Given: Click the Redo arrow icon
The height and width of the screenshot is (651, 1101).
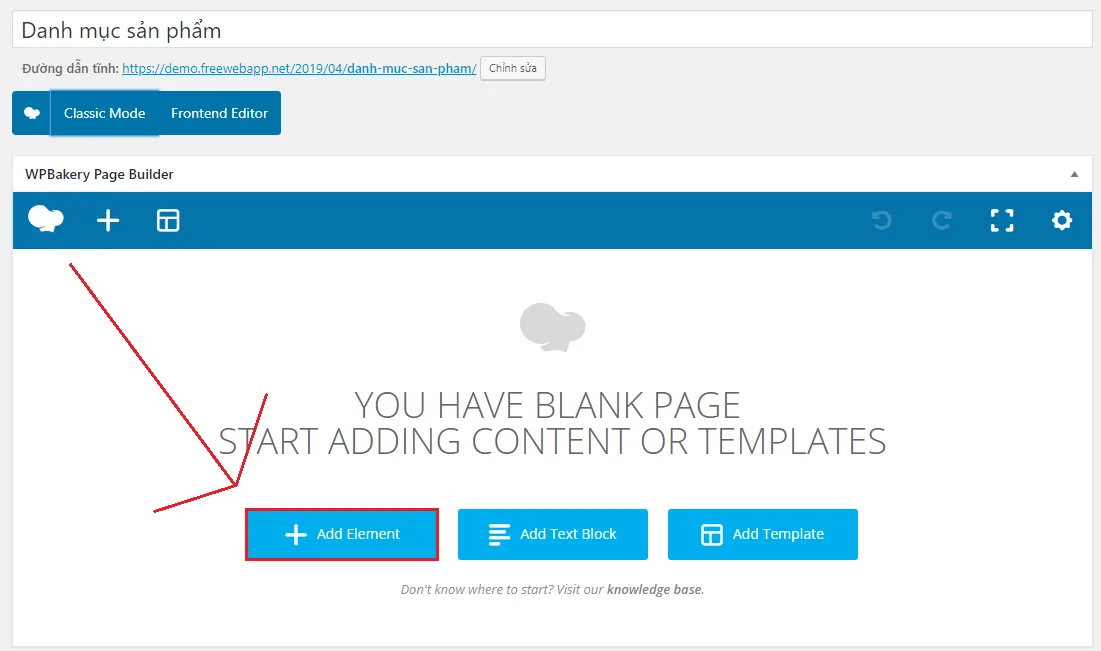Looking at the screenshot, I should (942, 221).
